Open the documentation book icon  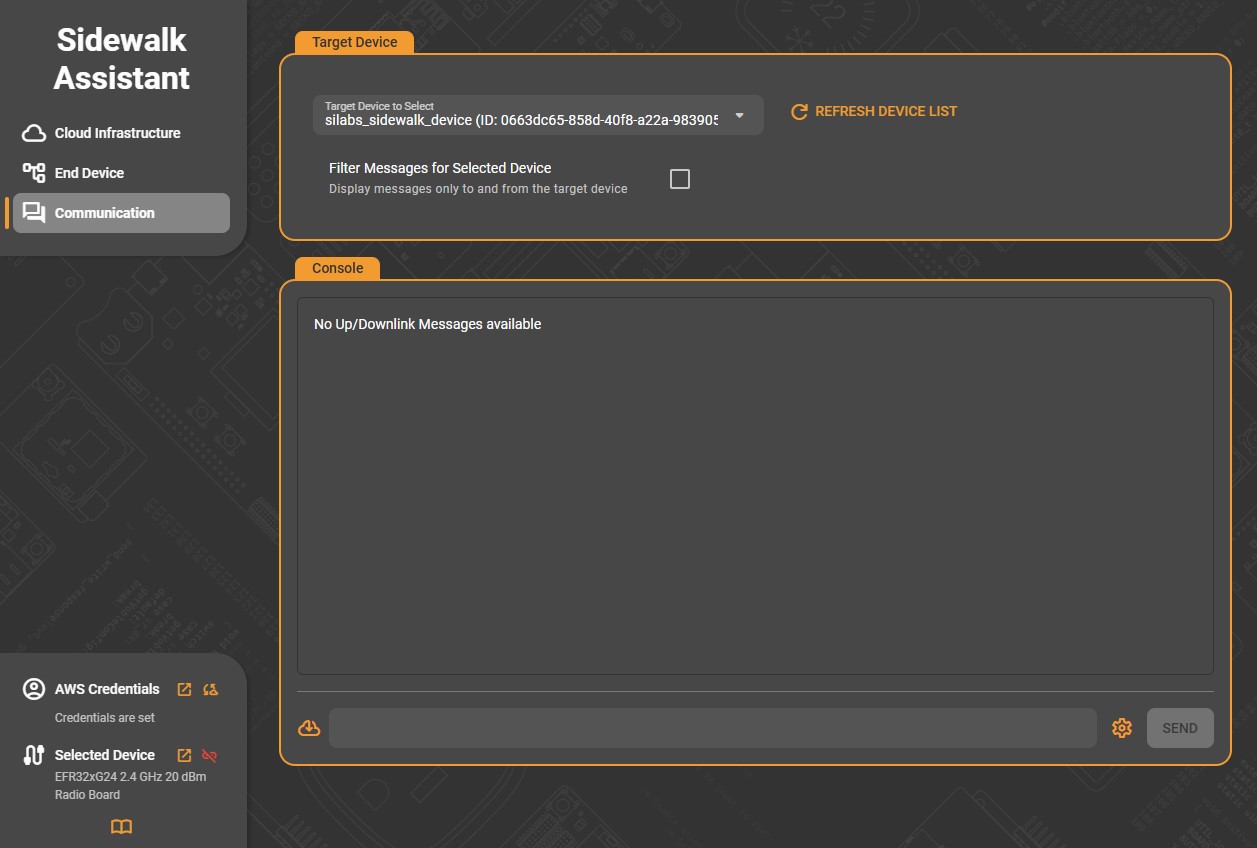pos(121,826)
